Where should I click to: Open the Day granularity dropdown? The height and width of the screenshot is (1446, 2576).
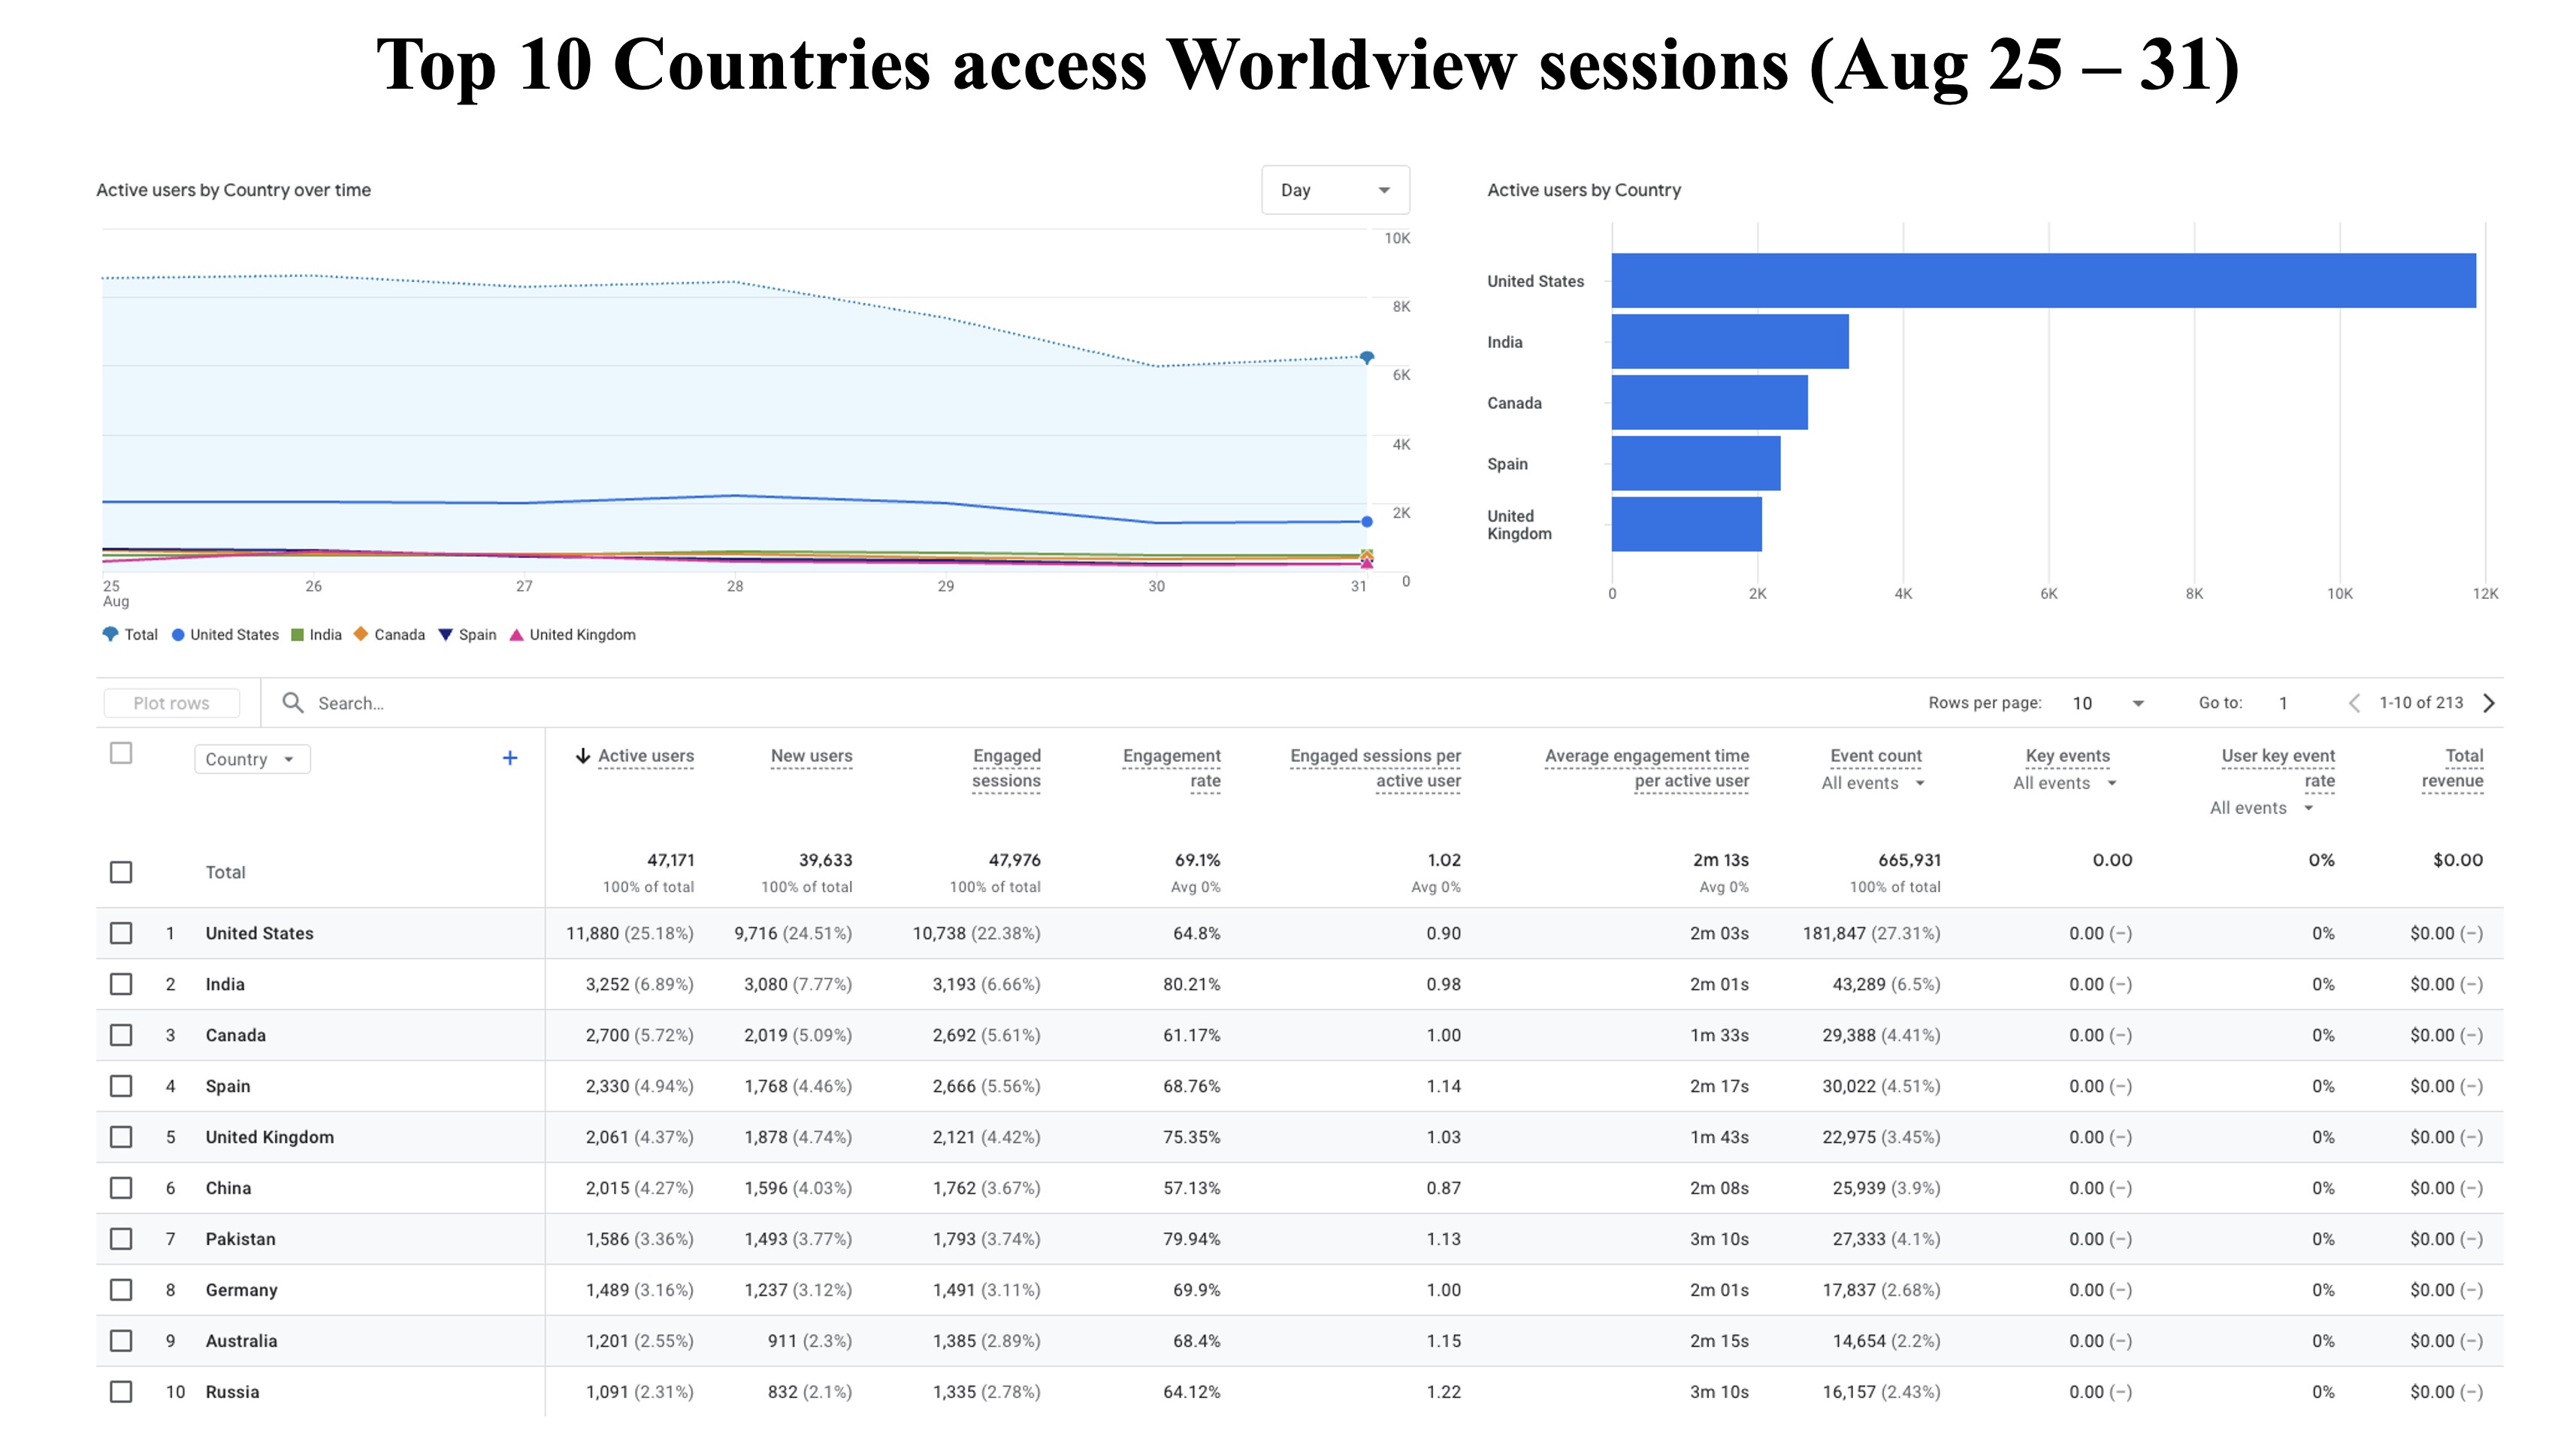tap(1335, 190)
